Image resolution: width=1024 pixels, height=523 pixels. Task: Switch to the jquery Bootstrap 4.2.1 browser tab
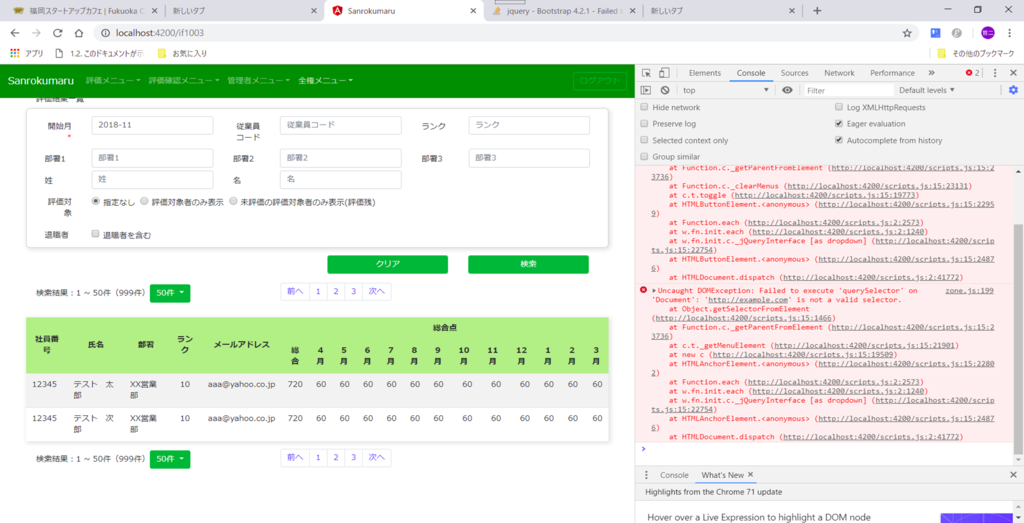(564, 11)
